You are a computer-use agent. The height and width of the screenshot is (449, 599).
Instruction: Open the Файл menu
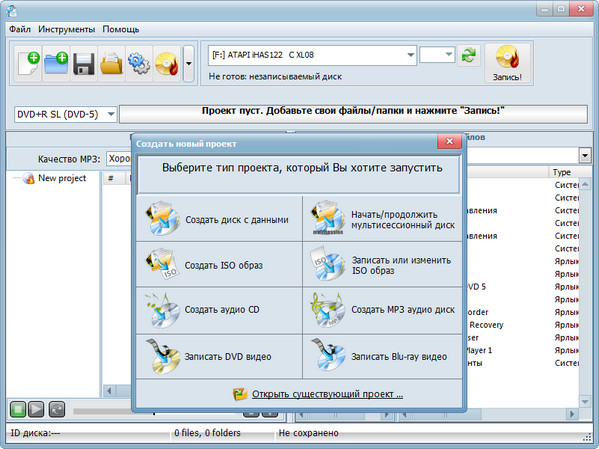[x=20, y=29]
